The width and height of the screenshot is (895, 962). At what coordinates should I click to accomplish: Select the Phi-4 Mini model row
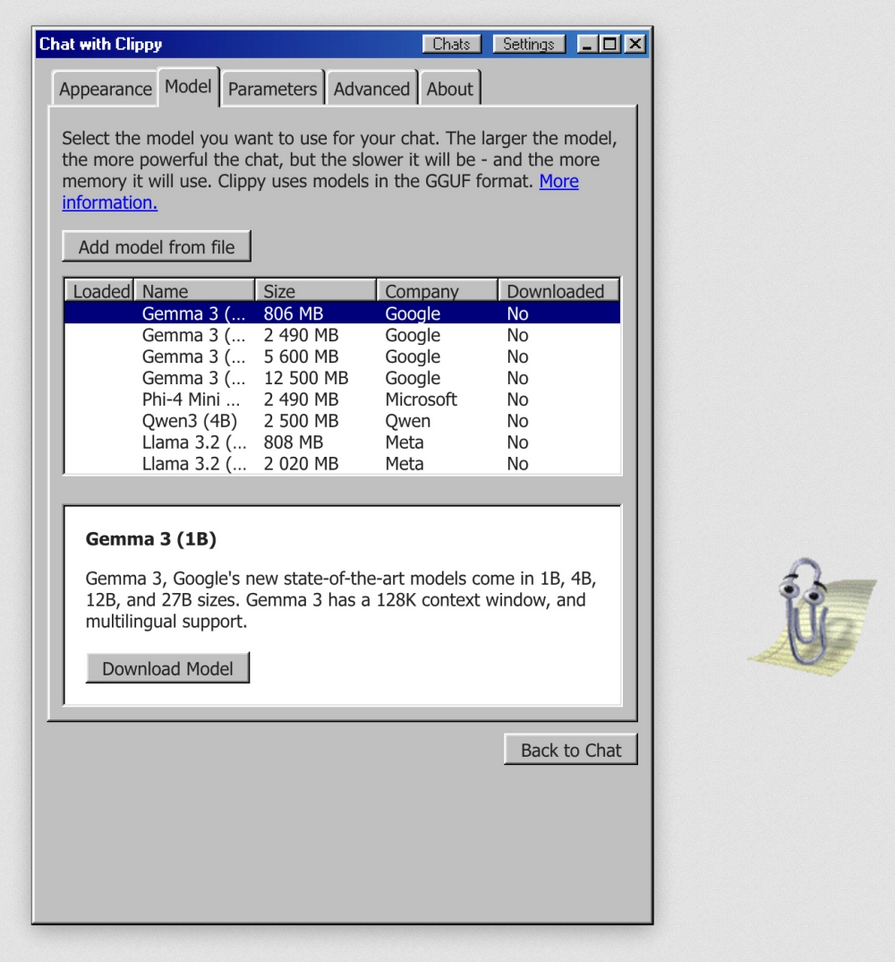pos(342,399)
